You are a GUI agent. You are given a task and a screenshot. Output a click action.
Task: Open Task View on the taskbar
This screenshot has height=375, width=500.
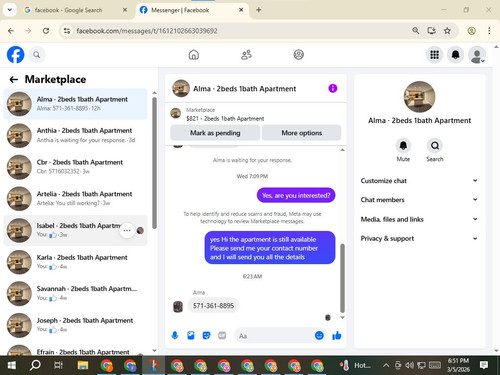(x=58, y=365)
